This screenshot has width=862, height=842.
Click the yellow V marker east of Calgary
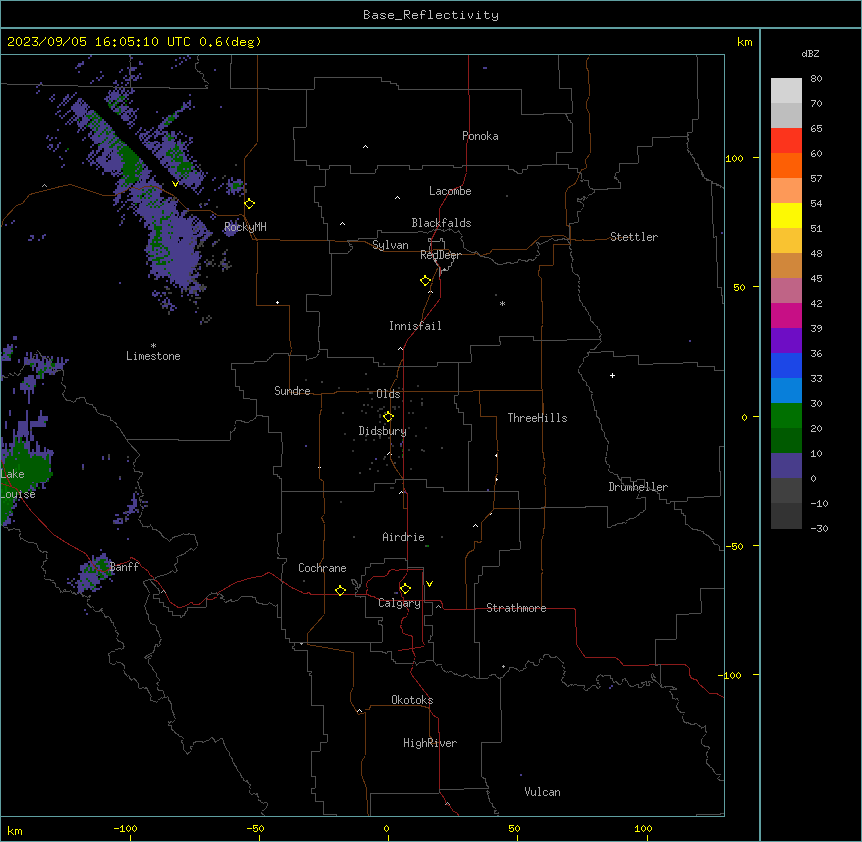pos(429,584)
